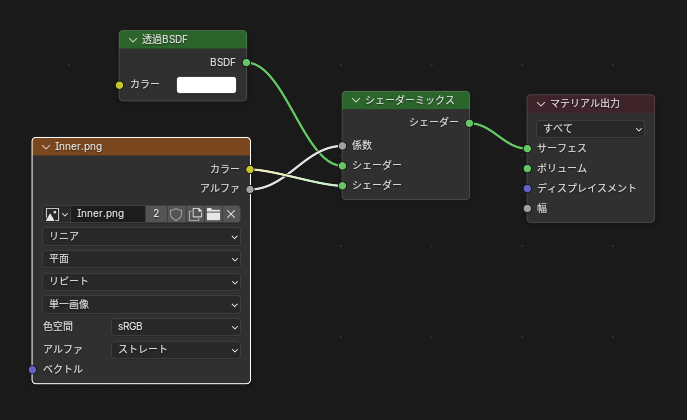The height and width of the screenshot is (420, 687).
Task: Collapse the Inner.png image texture node
Action: (46, 147)
